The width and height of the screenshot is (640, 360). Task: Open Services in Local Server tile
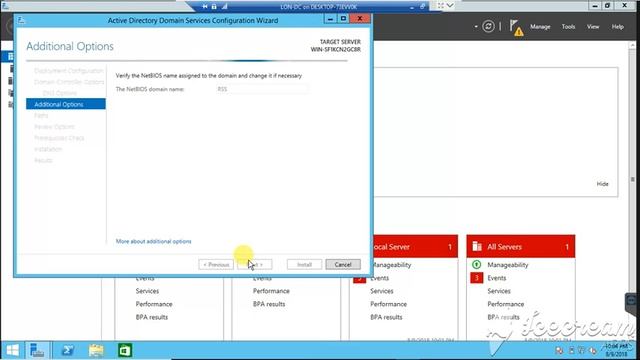(382, 291)
